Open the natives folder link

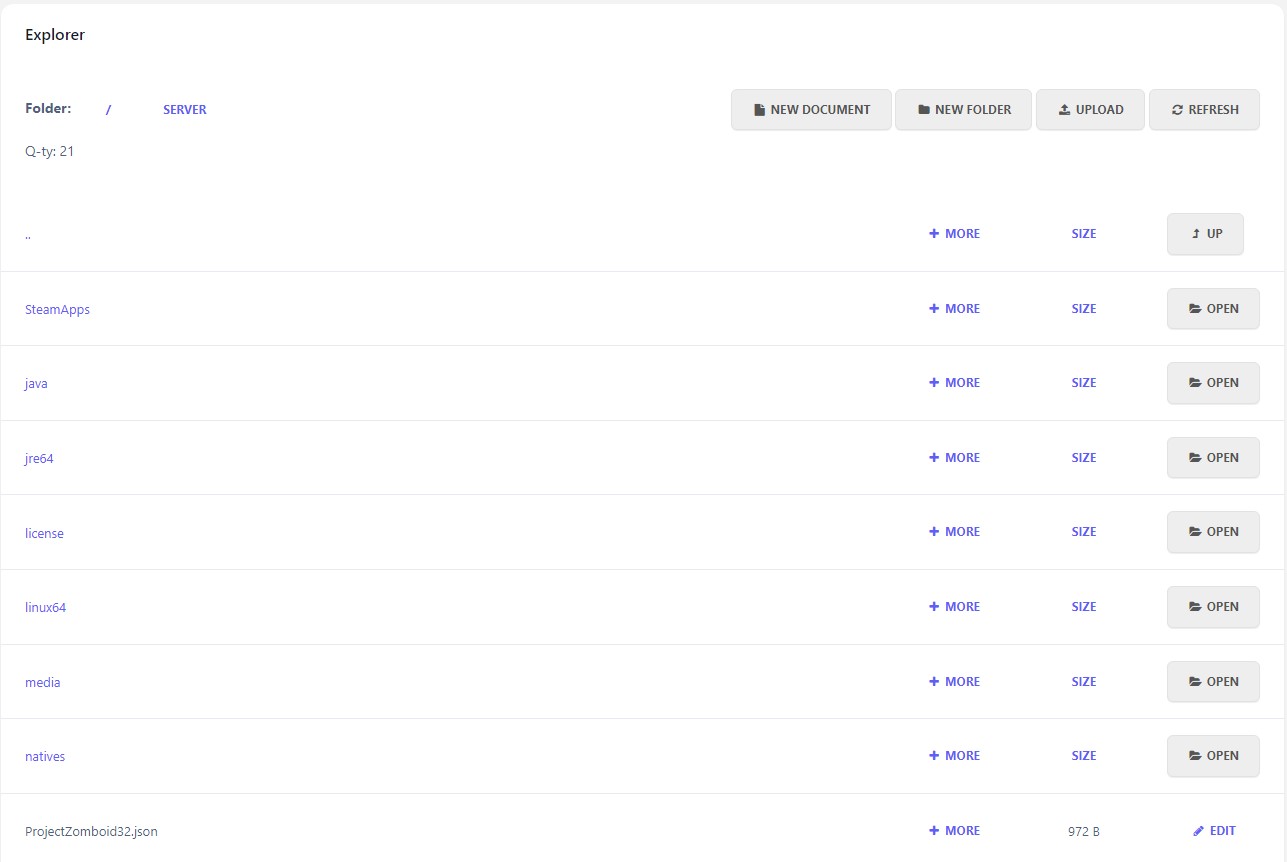44,755
